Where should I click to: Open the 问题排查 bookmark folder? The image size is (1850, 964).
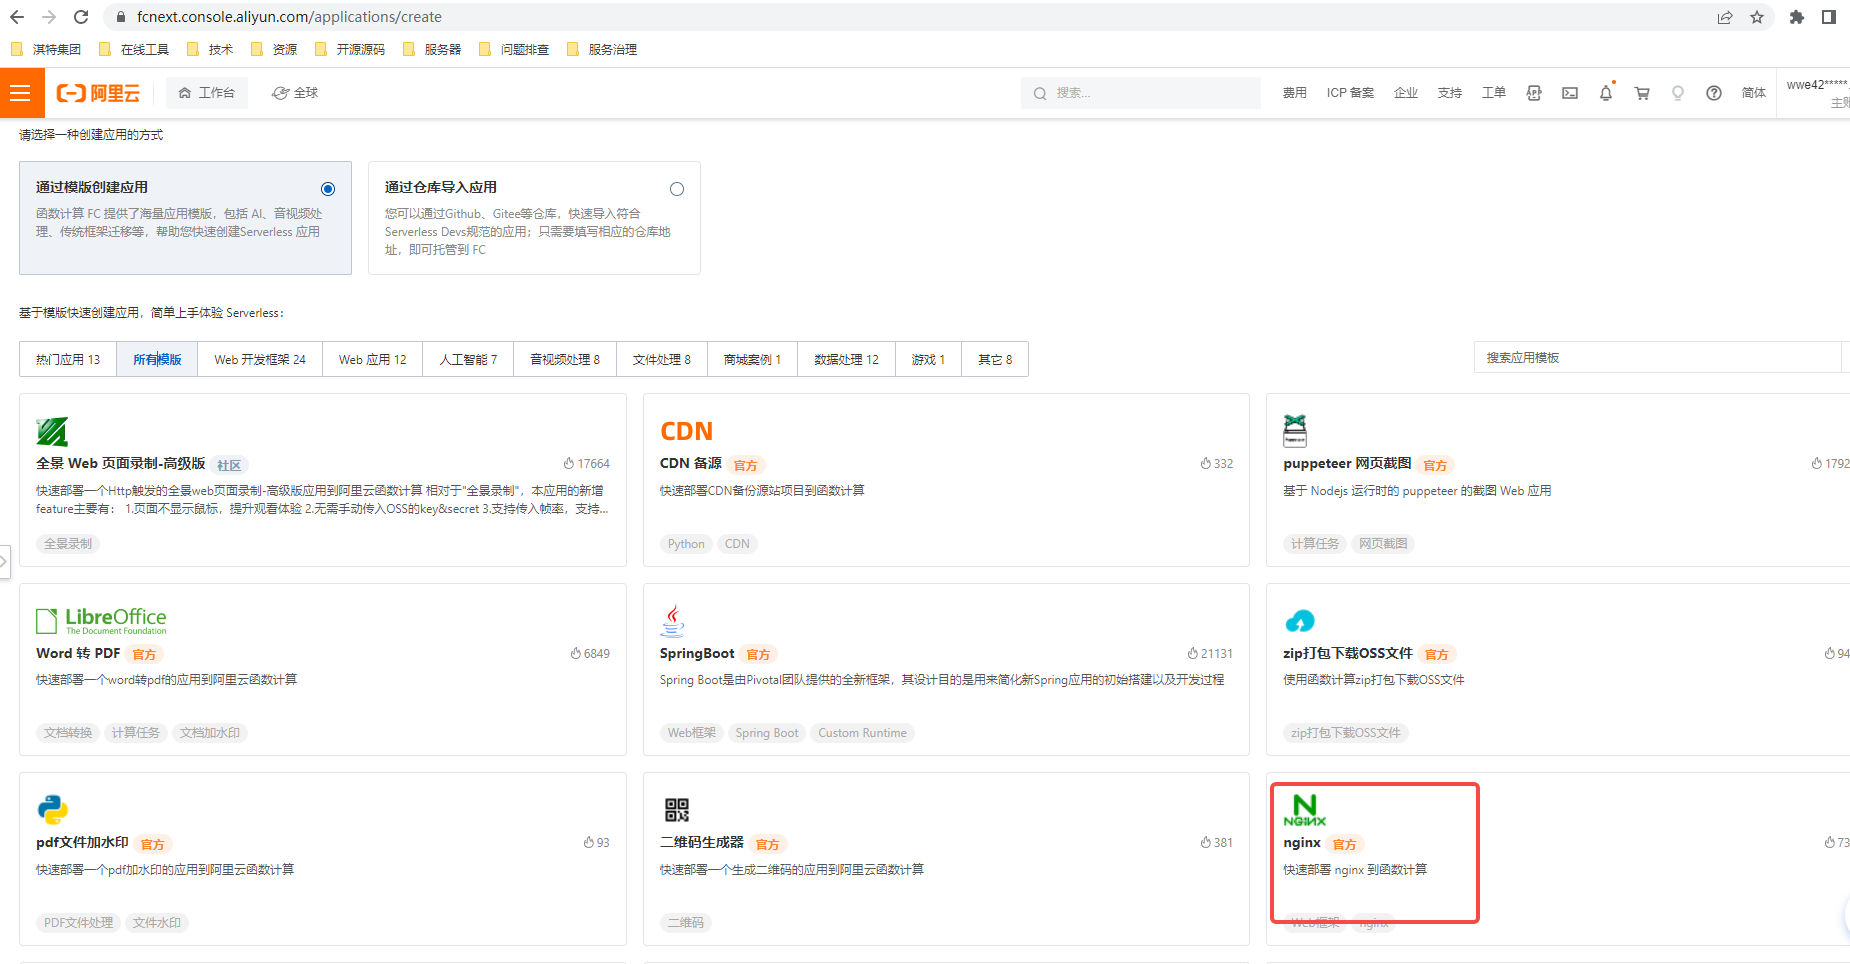click(x=514, y=49)
